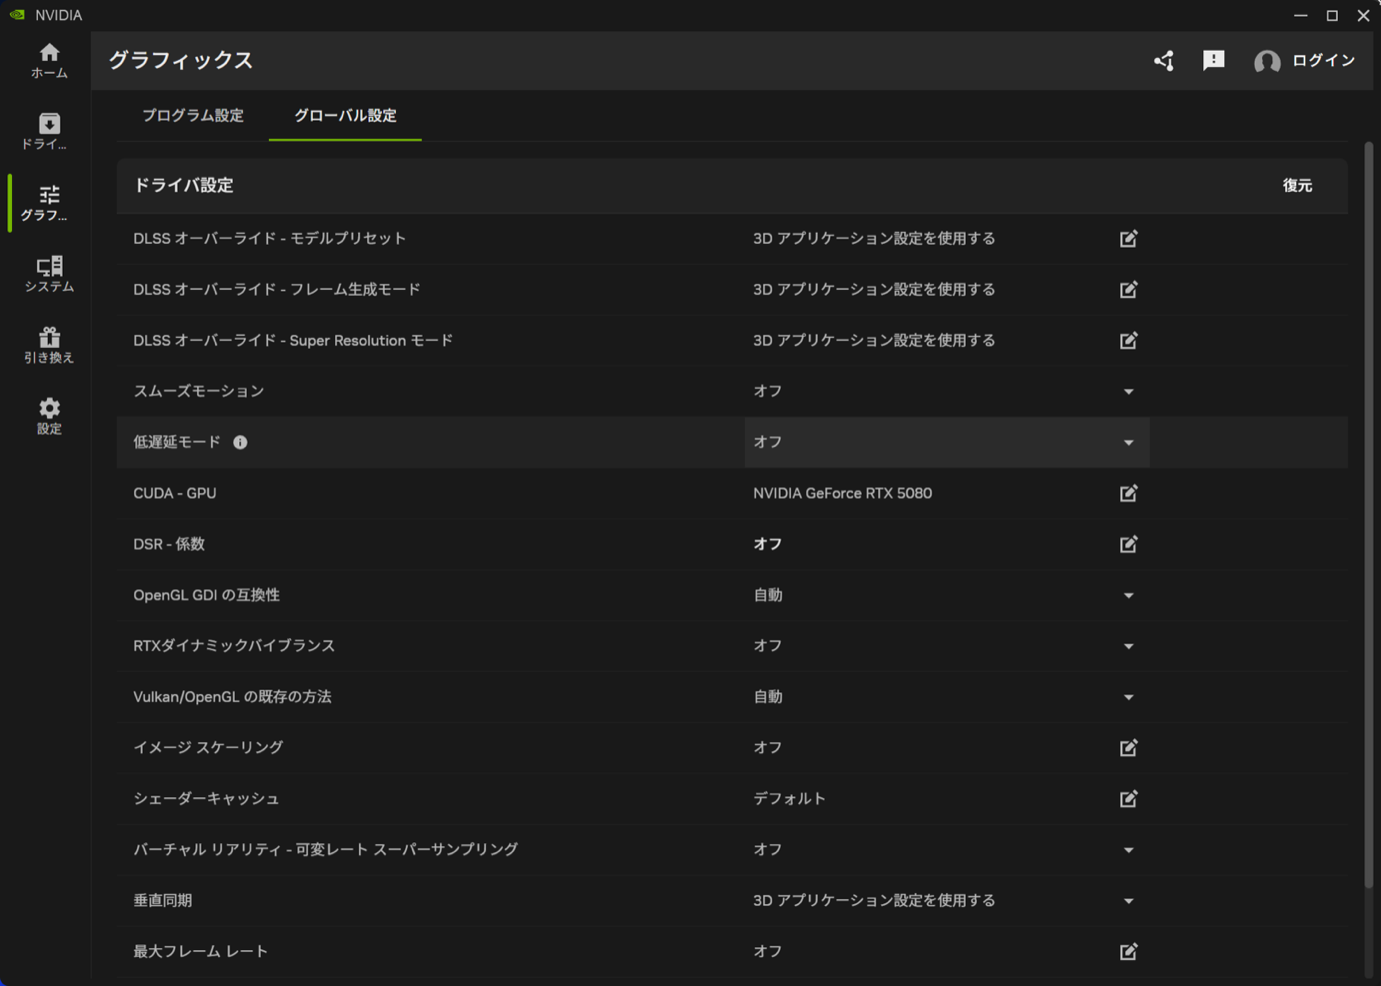Edit the イメージ スケーリング setting
Viewport: 1381px width, 986px height.
click(x=1128, y=748)
